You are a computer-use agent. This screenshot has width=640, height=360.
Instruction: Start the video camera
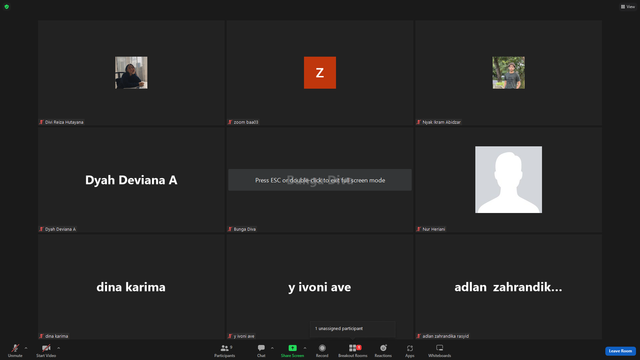click(x=46, y=350)
